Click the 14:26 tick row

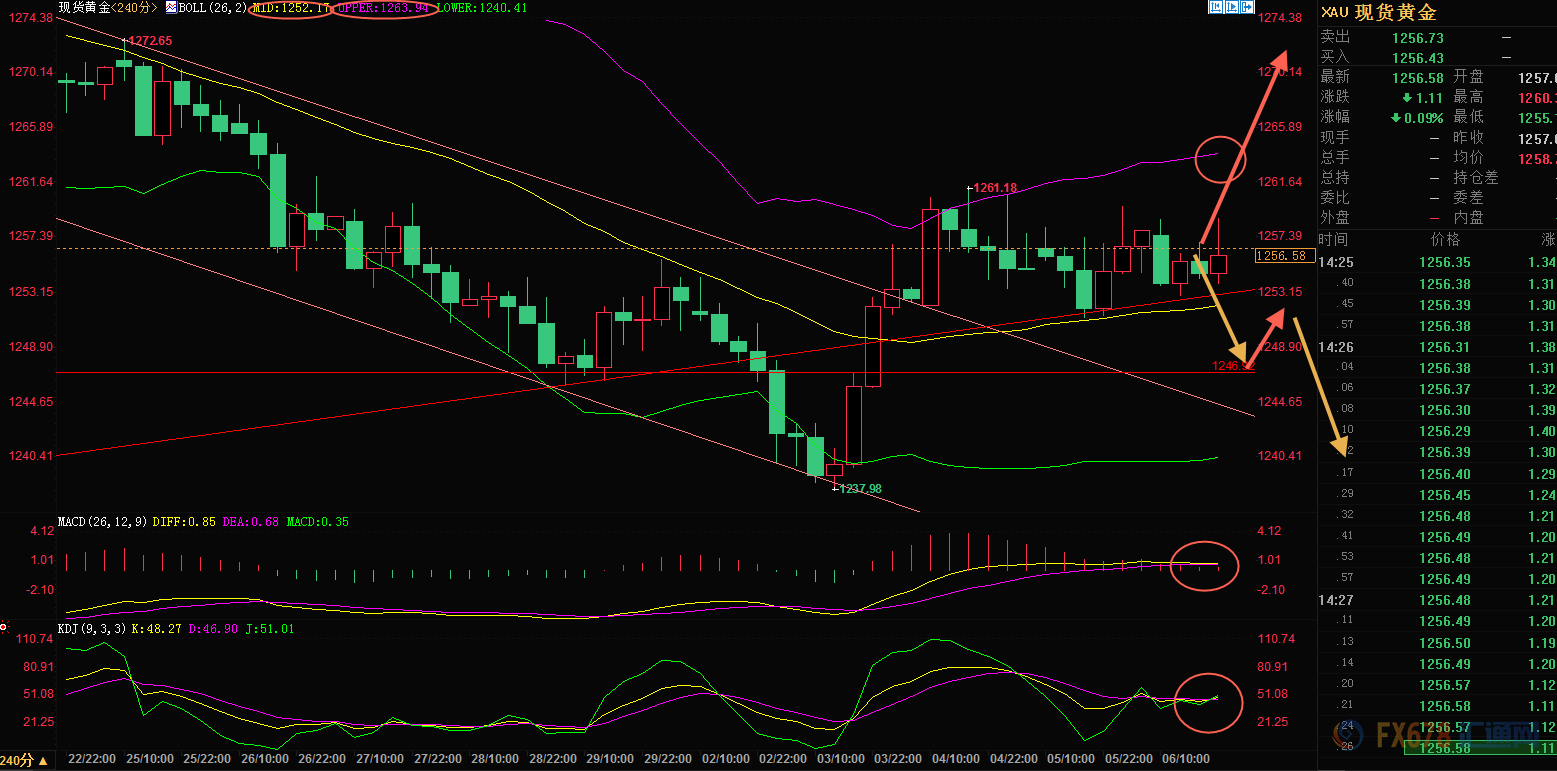(1437, 347)
